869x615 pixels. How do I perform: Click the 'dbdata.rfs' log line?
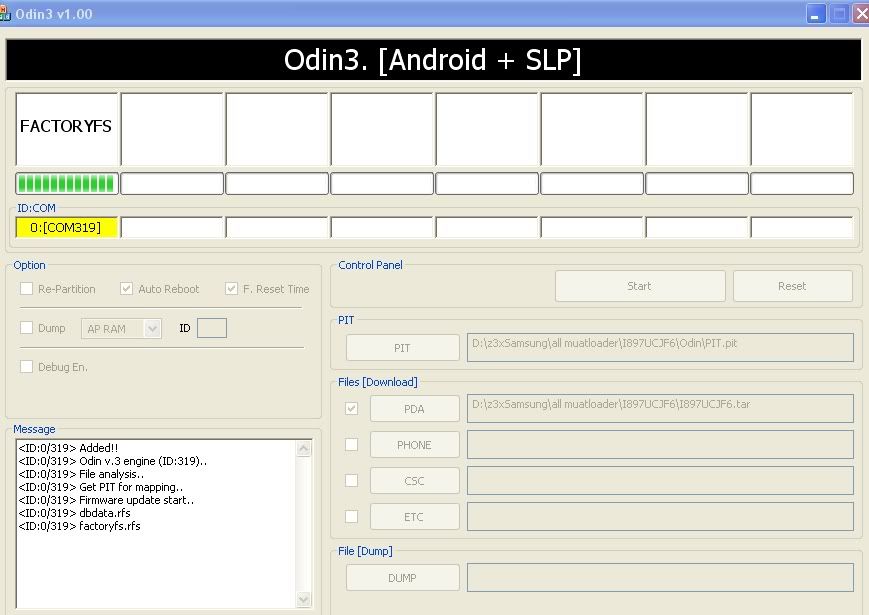[x=74, y=513]
